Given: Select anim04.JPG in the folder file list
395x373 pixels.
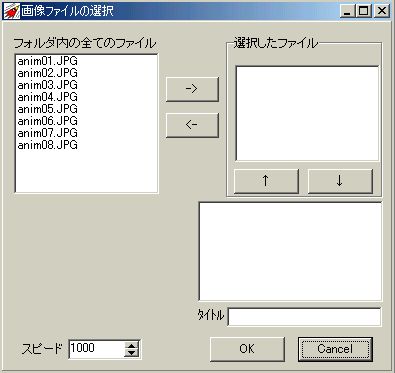Looking at the screenshot, I should [47, 97].
